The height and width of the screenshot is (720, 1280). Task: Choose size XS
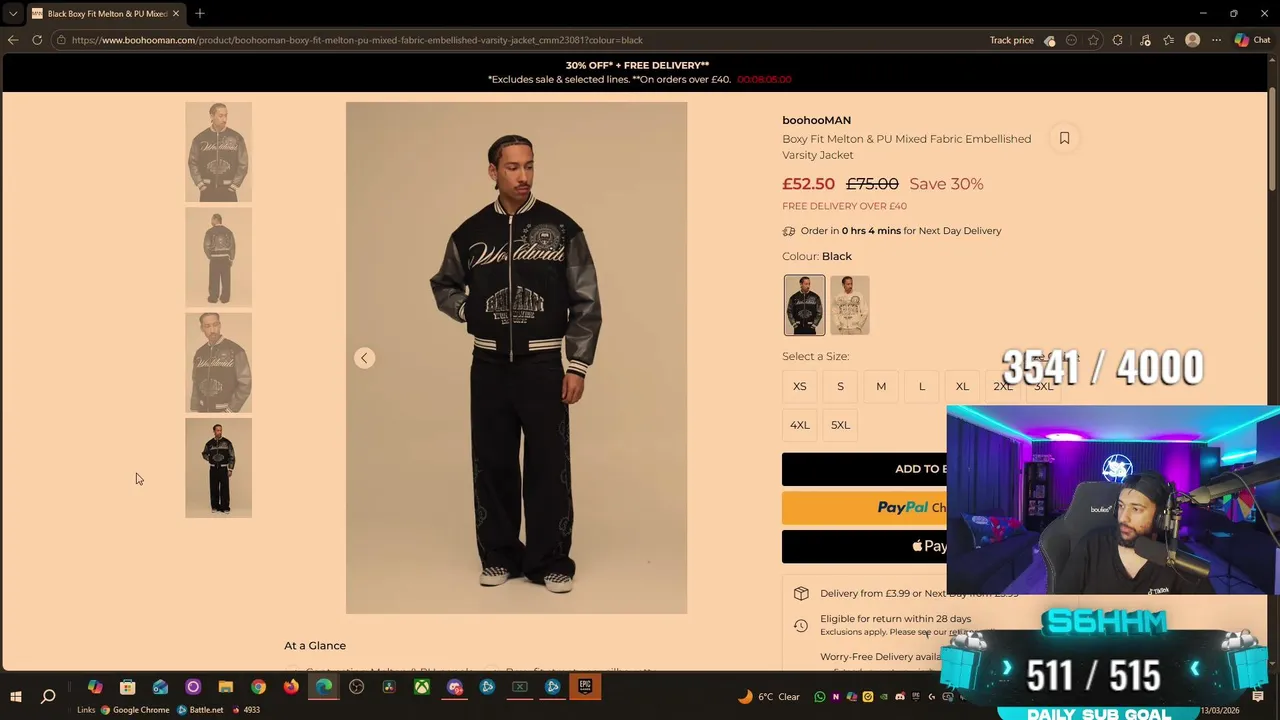pos(800,386)
